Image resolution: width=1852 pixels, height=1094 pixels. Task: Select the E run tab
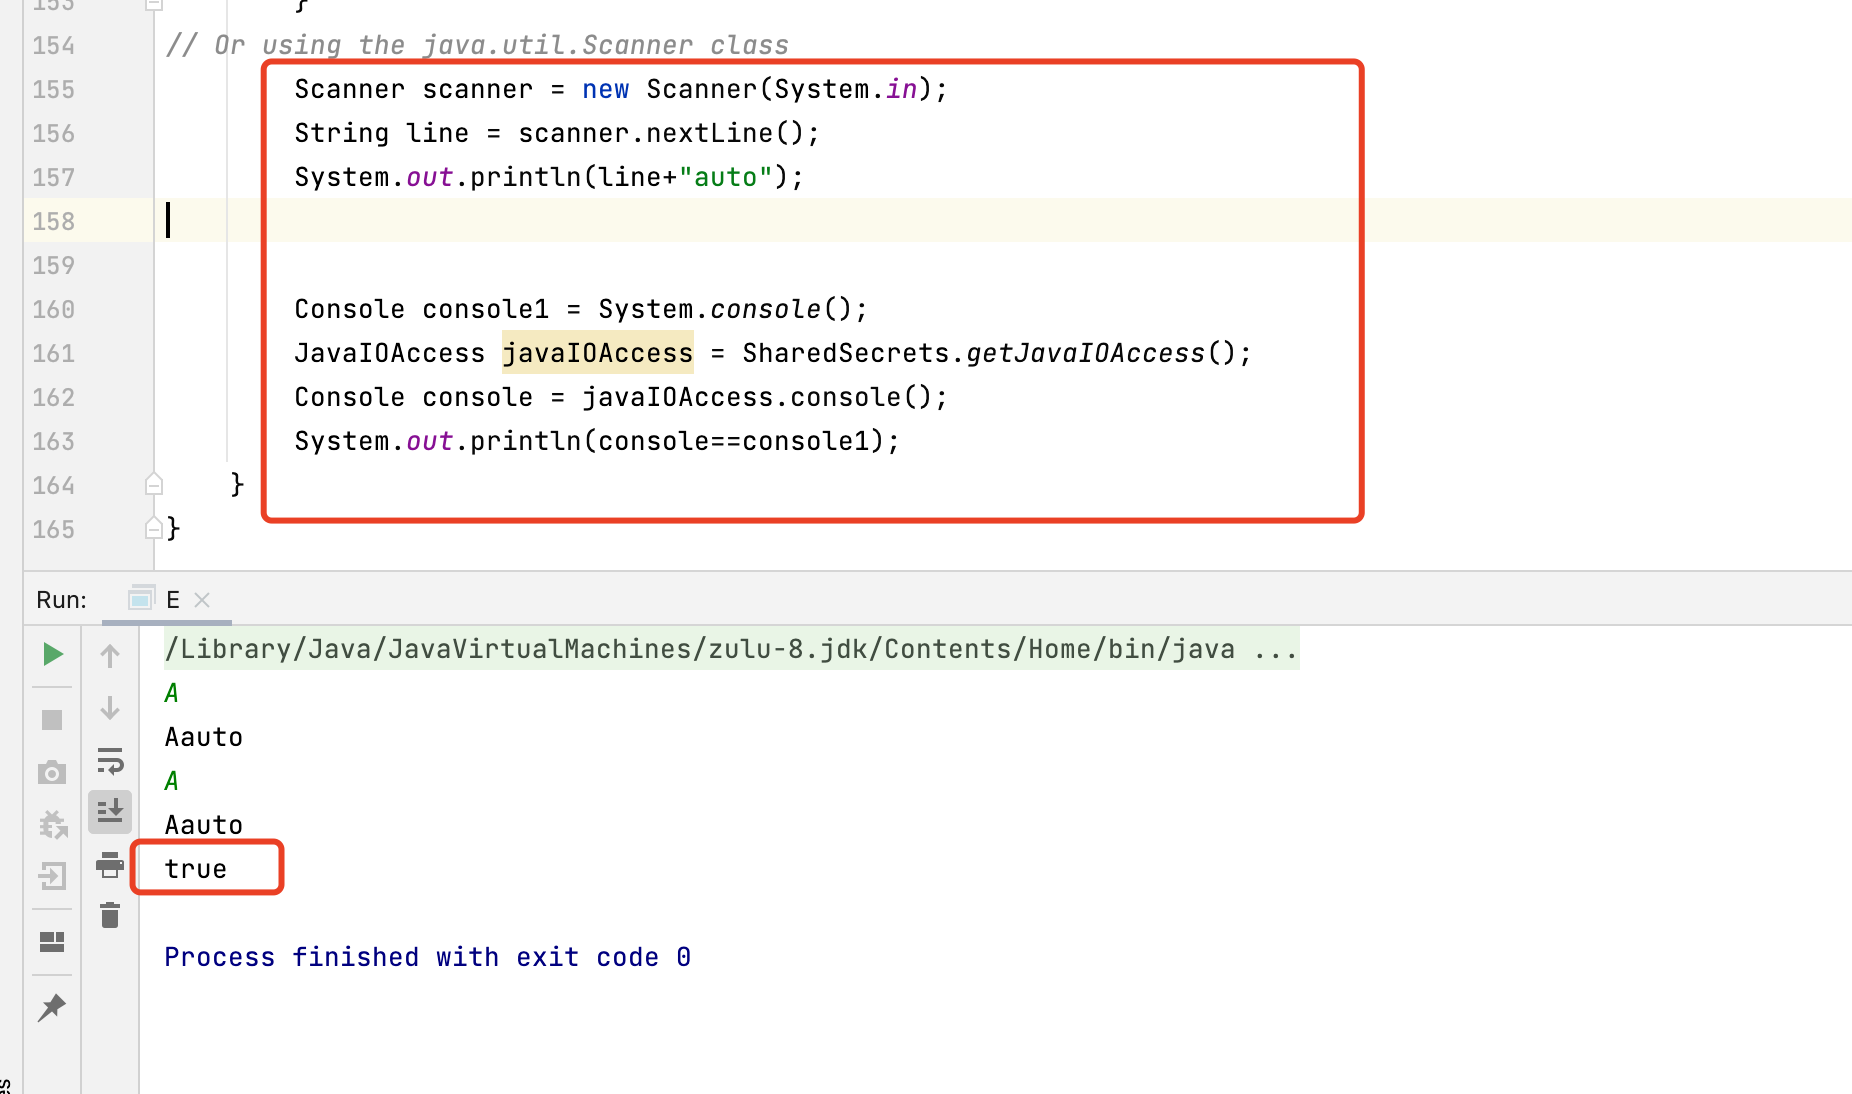(x=172, y=600)
